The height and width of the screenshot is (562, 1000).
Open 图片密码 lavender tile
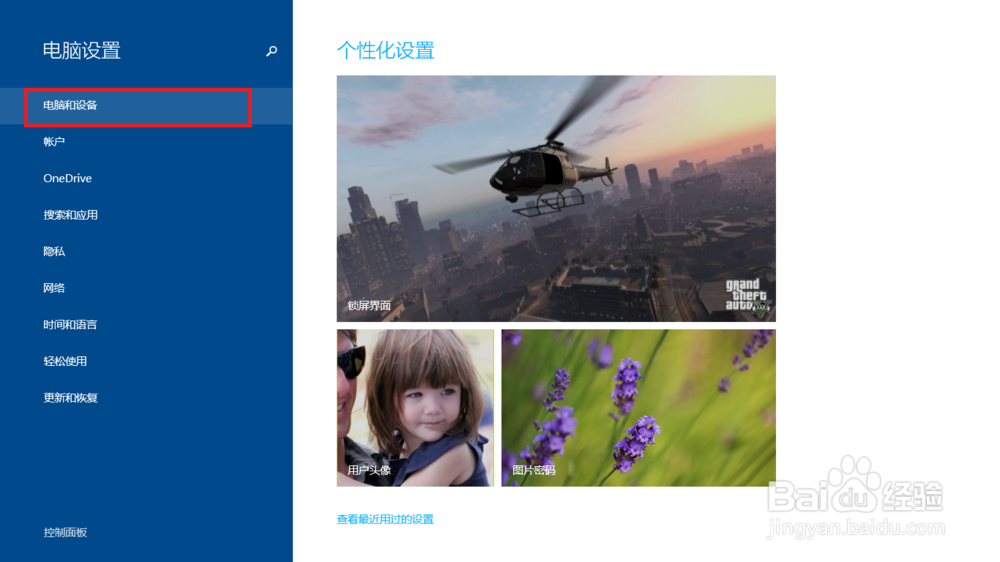click(x=638, y=408)
